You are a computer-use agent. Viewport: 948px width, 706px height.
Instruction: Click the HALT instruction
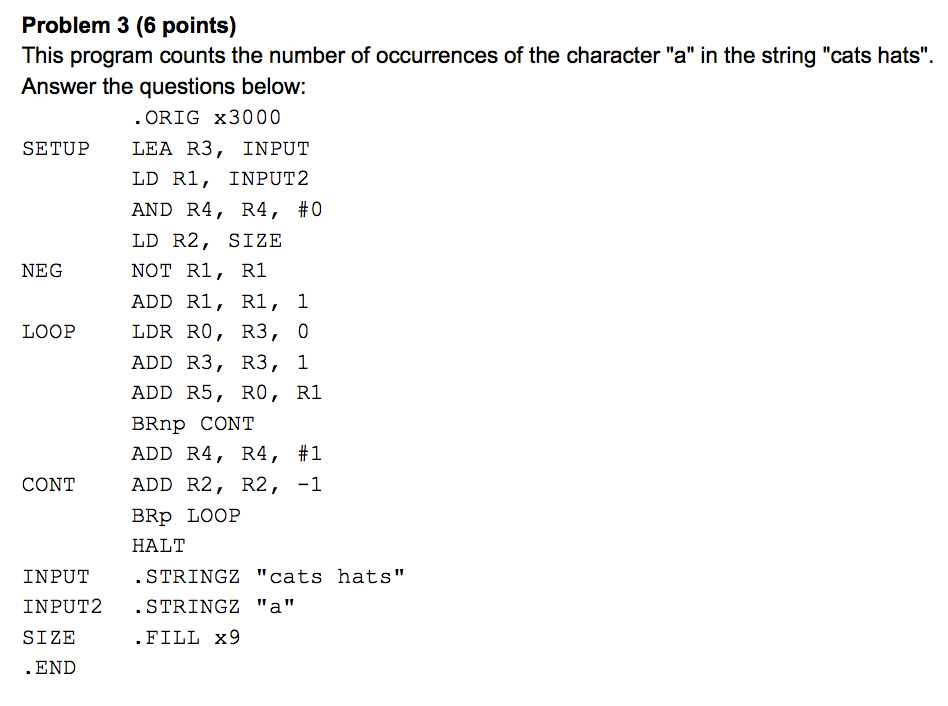click(158, 546)
